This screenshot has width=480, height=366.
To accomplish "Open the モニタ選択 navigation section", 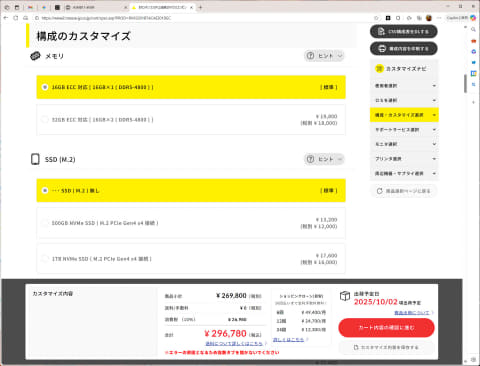I will (x=404, y=144).
